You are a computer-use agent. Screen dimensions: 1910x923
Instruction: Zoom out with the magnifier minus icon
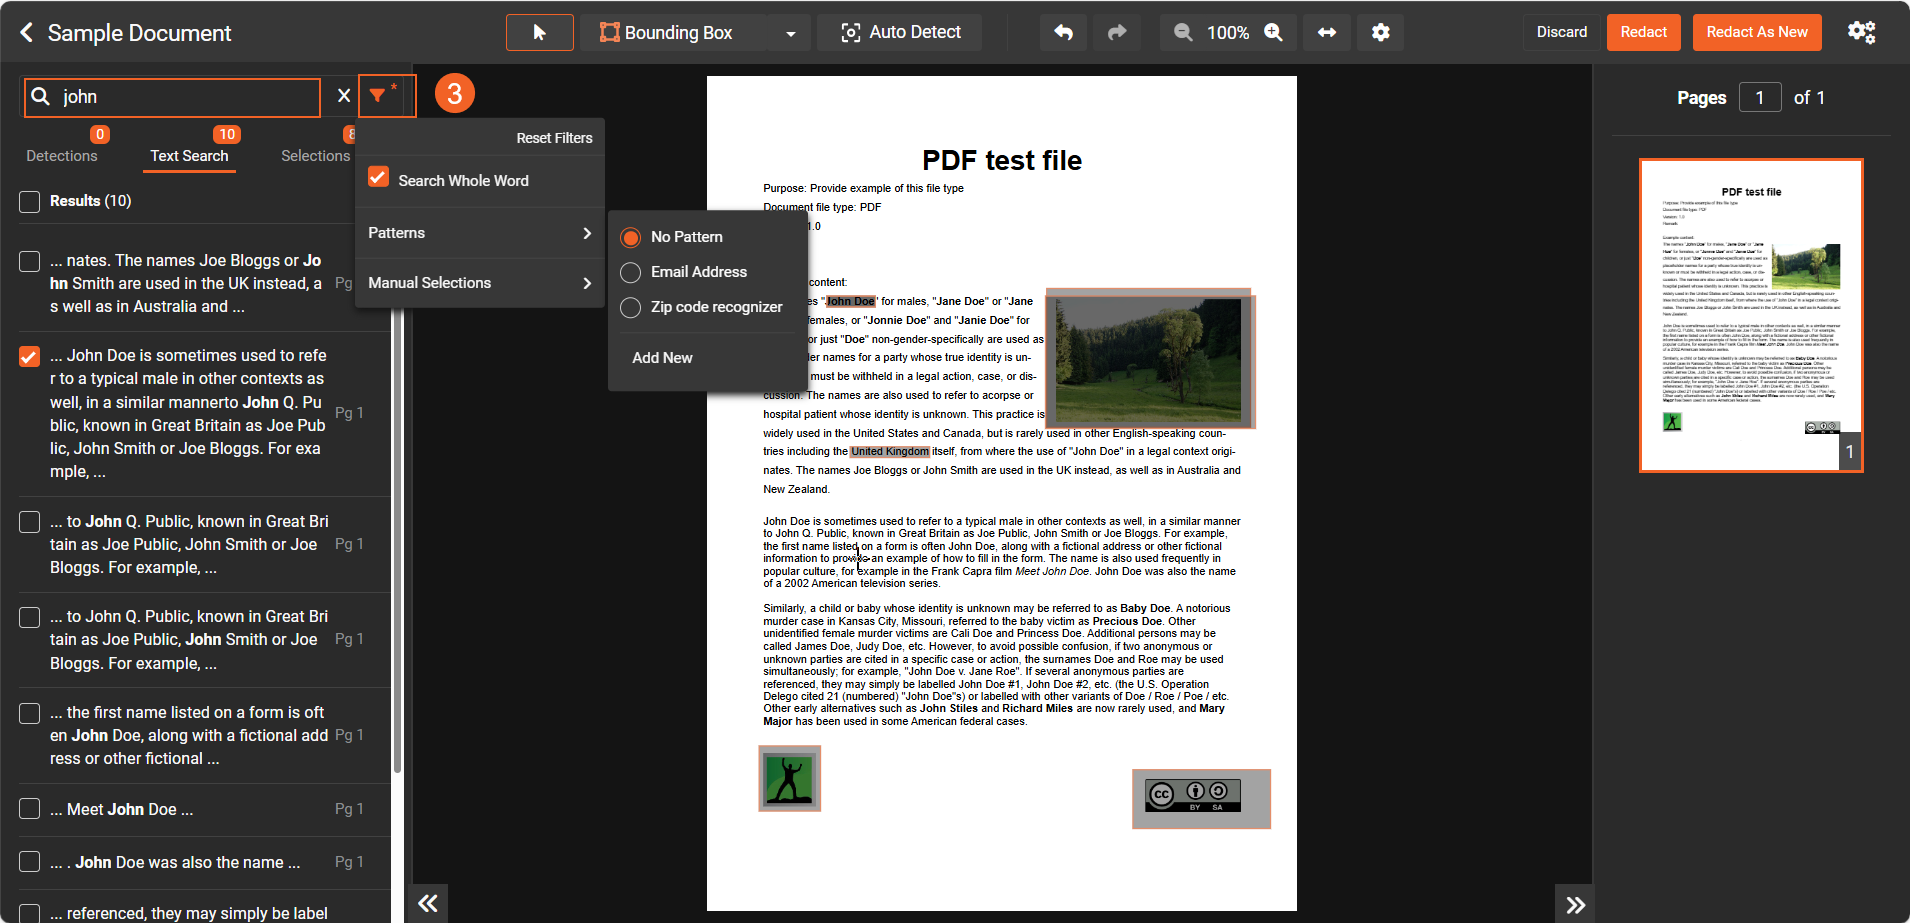[1183, 33]
